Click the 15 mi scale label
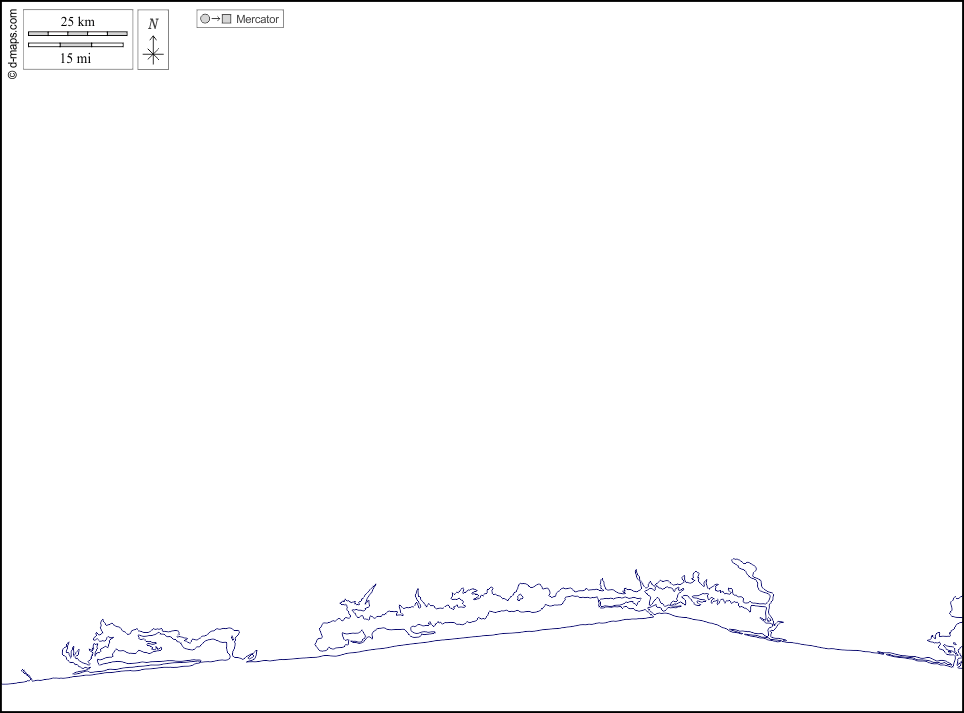Image resolution: width=964 pixels, height=713 pixels. click(75, 58)
